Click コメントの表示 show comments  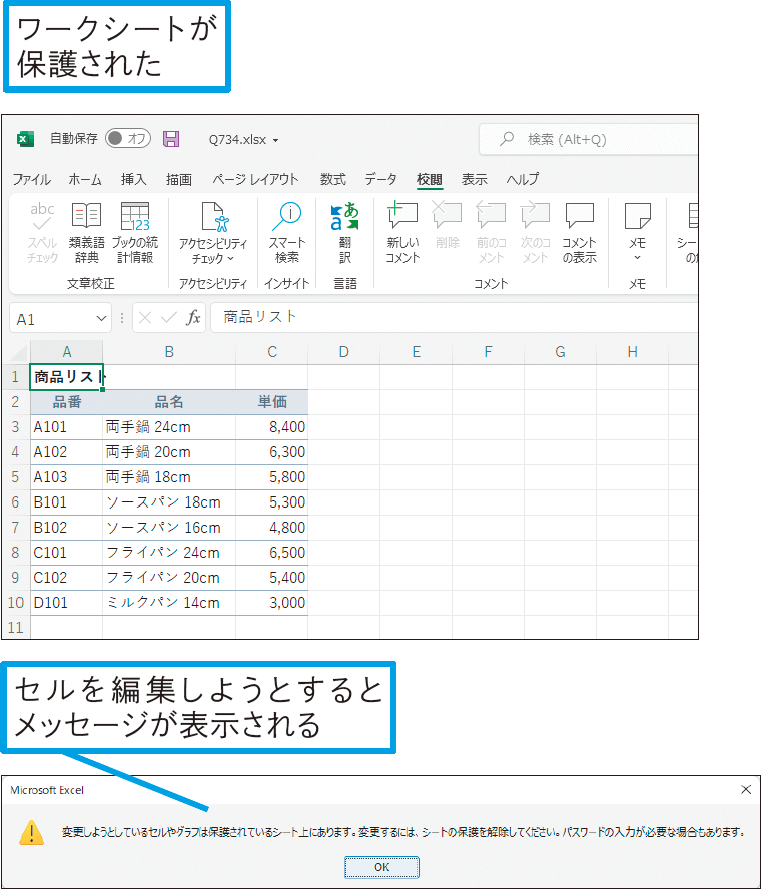(580, 232)
